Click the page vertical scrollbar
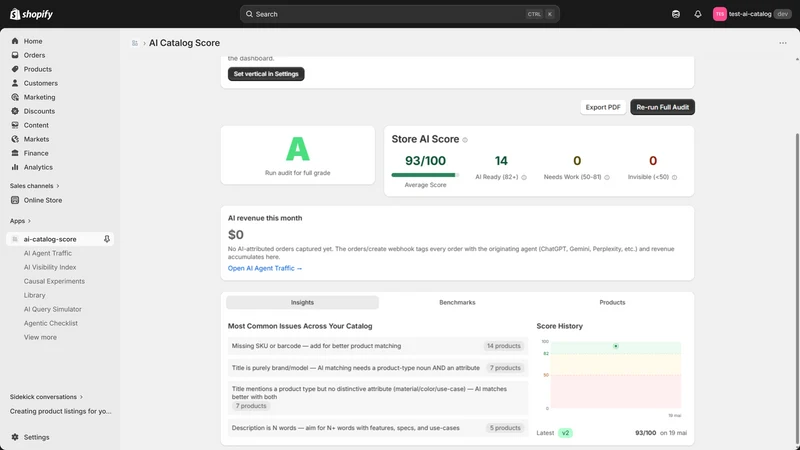Viewport: 800px width, 450px height. [x=797, y=286]
